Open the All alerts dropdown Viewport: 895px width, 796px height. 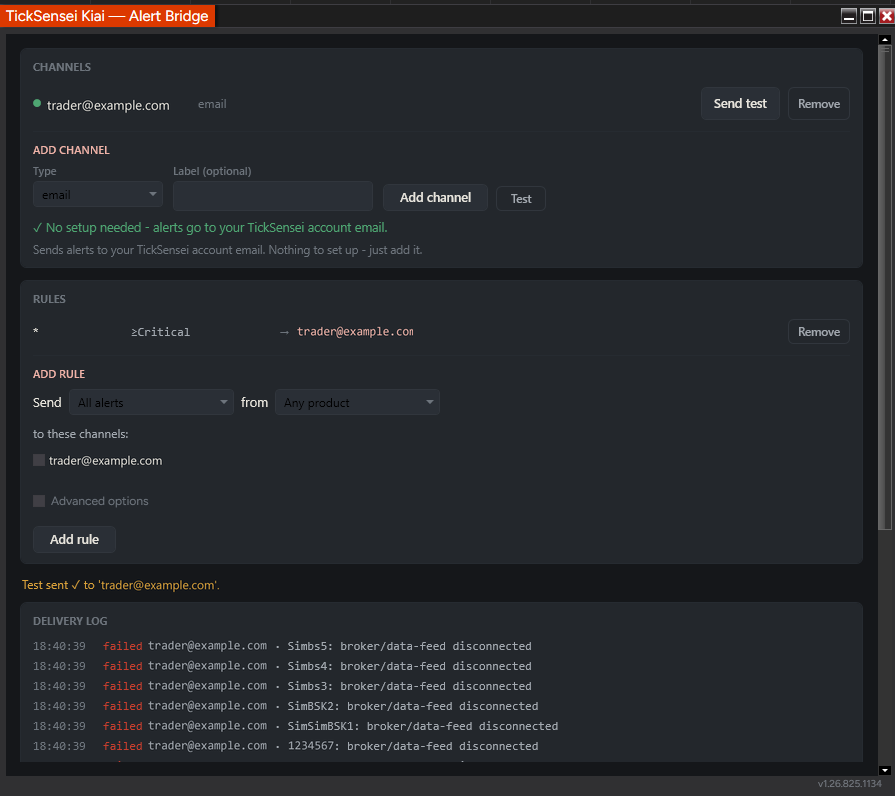(151, 402)
